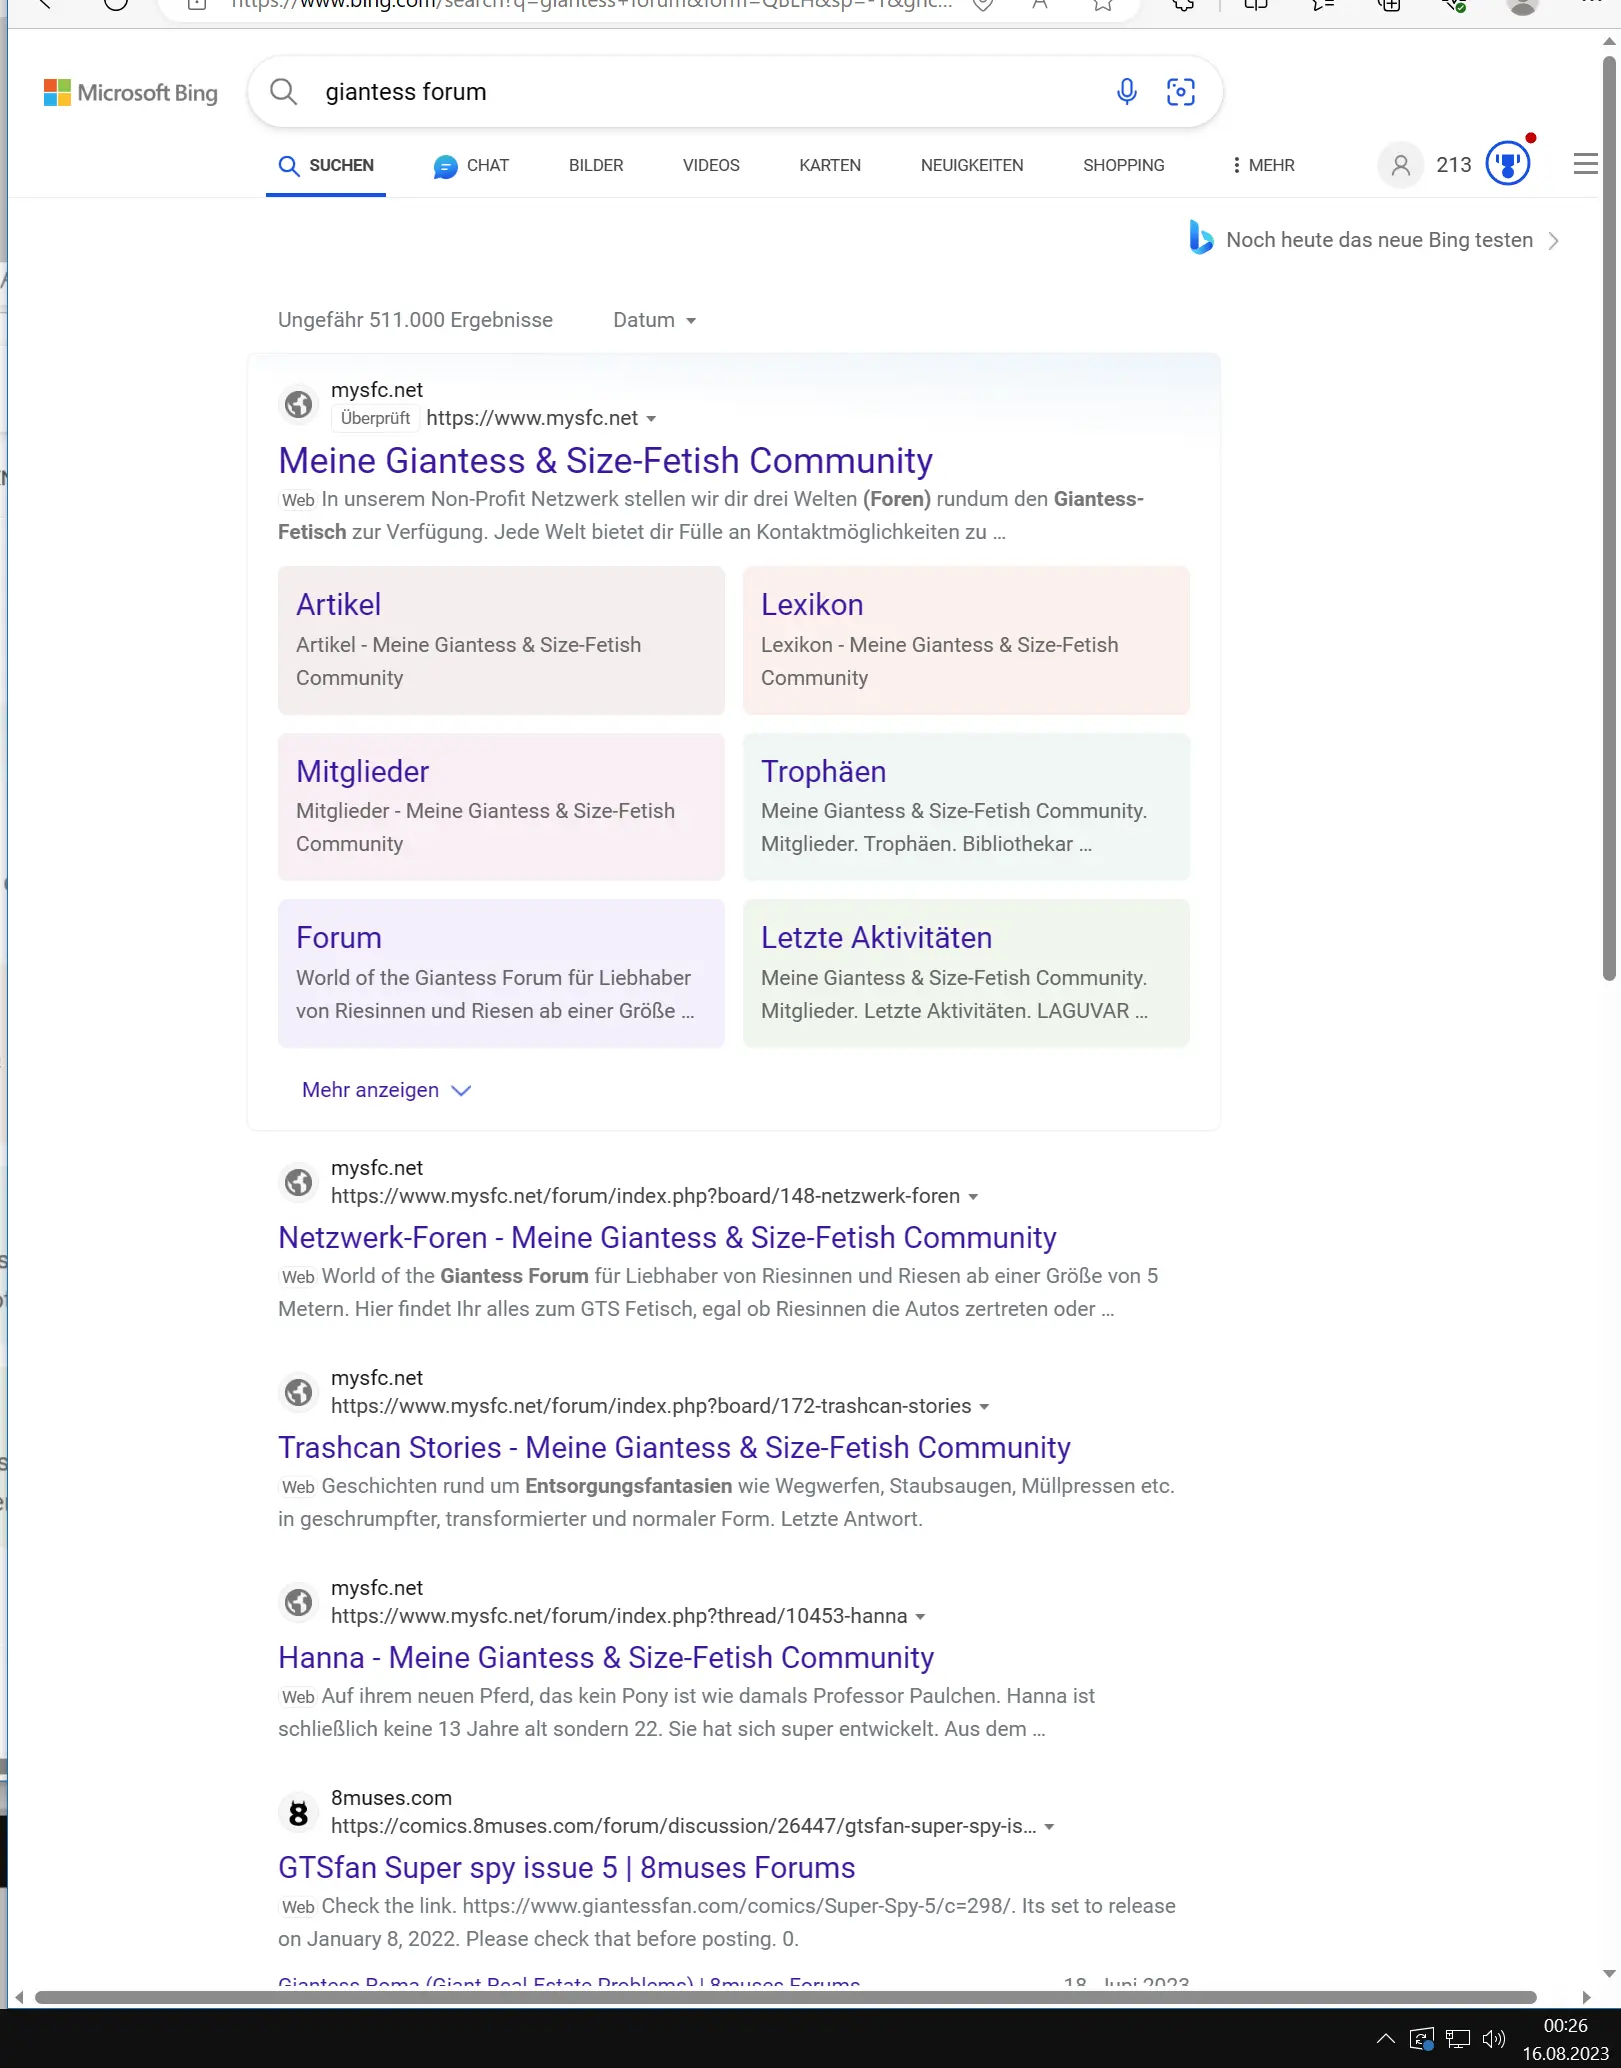Click the browser favorites star icon
1621x2068 pixels.
pyautogui.click(x=1103, y=5)
